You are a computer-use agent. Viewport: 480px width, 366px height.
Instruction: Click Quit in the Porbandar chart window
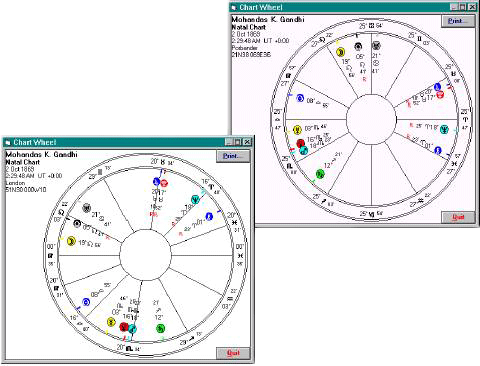pyautogui.click(x=458, y=217)
